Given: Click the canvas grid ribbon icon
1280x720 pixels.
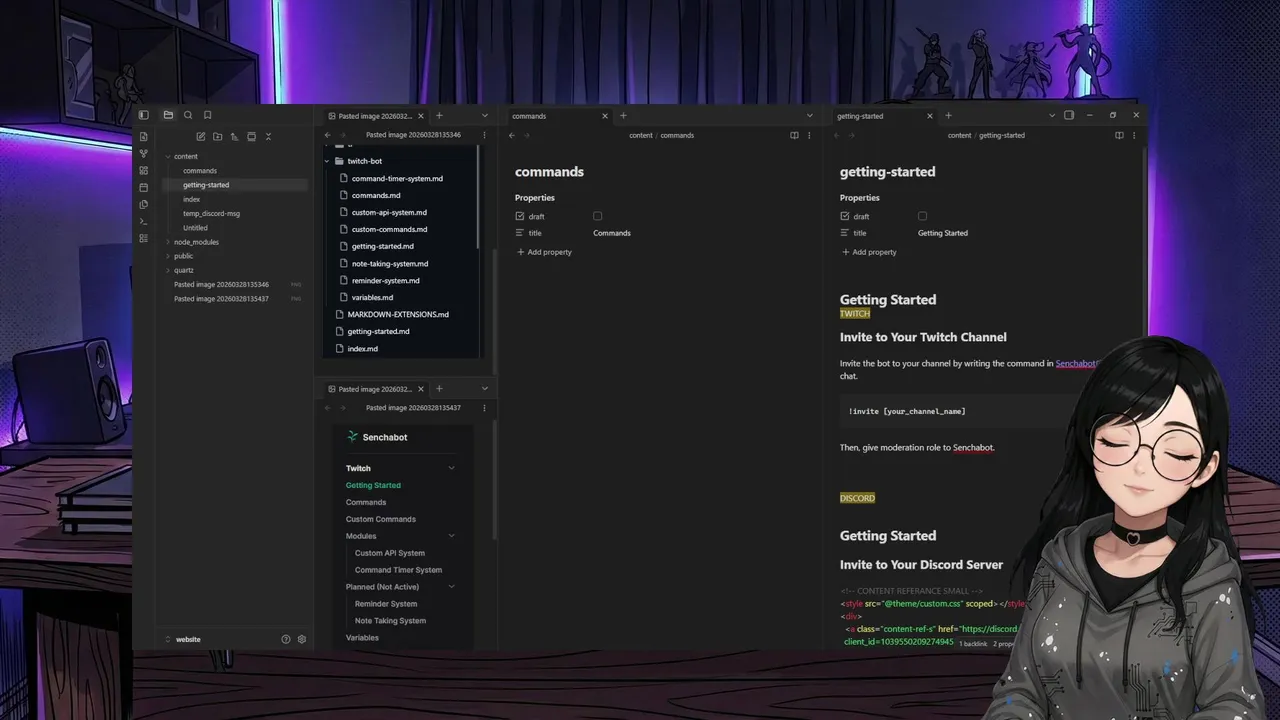Looking at the screenshot, I should 144,170.
